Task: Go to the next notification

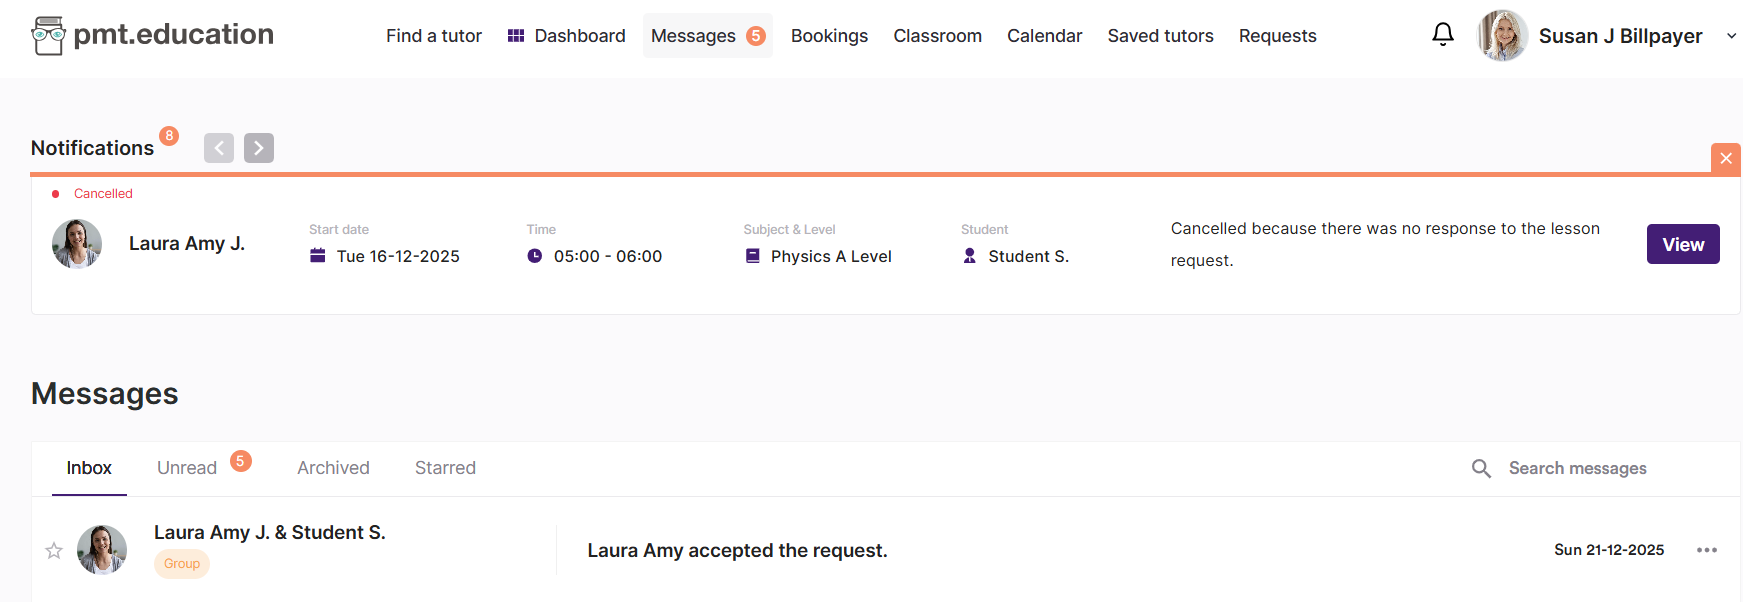Action: click(259, 148)
